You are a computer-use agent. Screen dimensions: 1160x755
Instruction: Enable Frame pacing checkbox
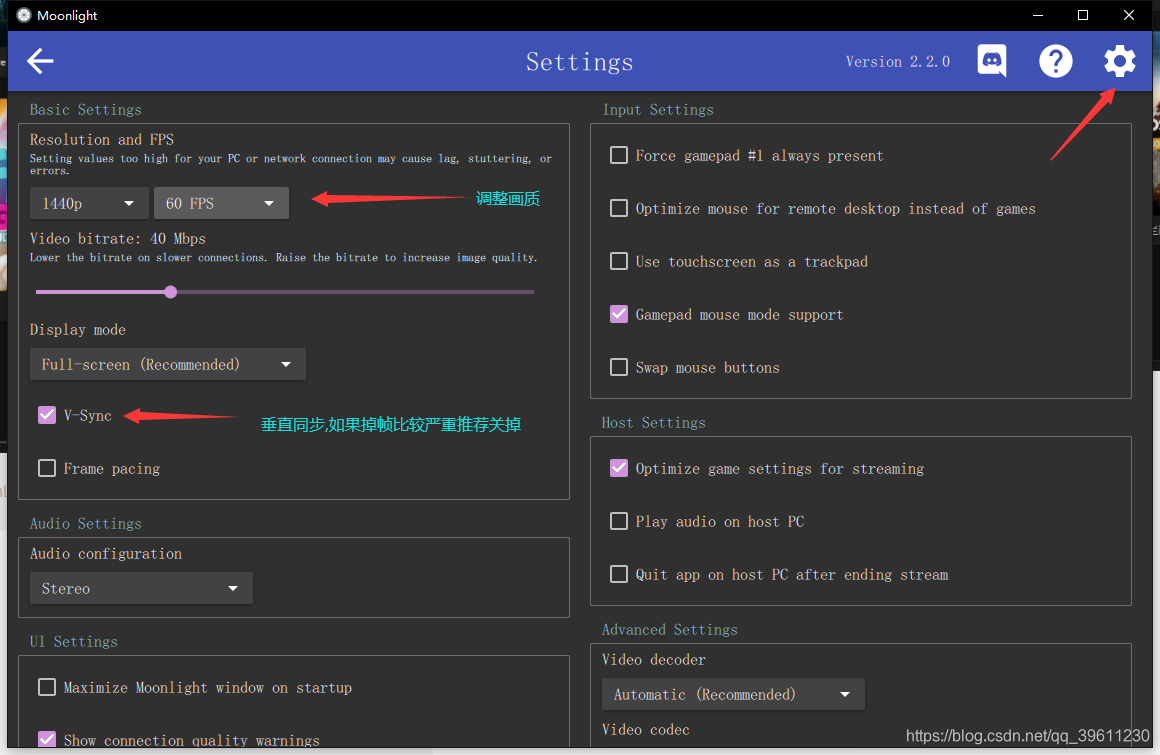pyautogui.click(x=47, y=468)
